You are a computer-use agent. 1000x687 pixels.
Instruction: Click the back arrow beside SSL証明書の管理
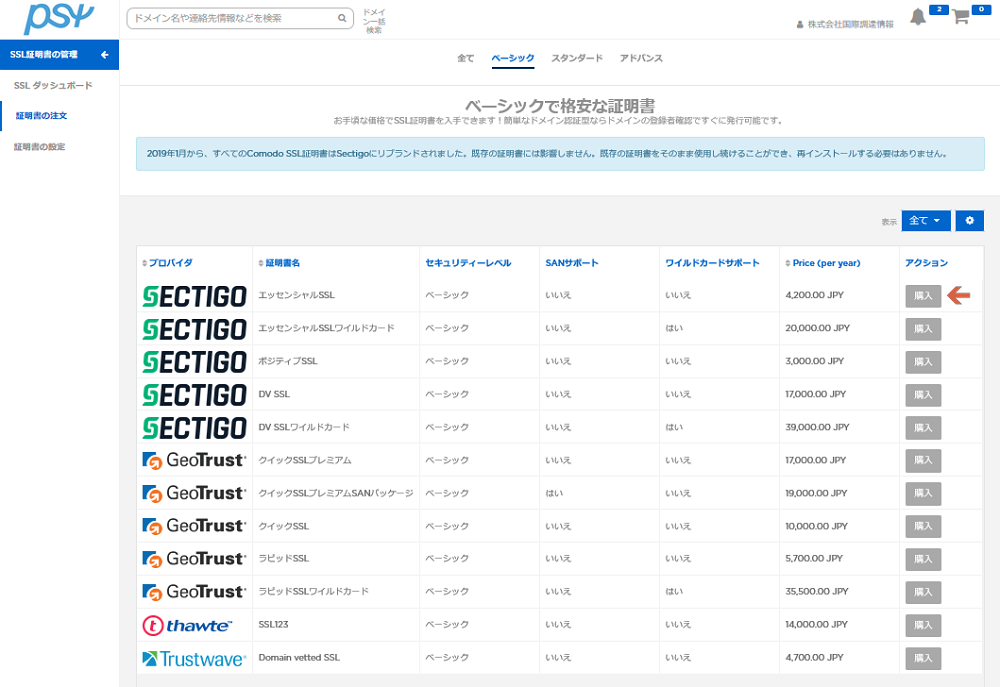pos(105,55)
